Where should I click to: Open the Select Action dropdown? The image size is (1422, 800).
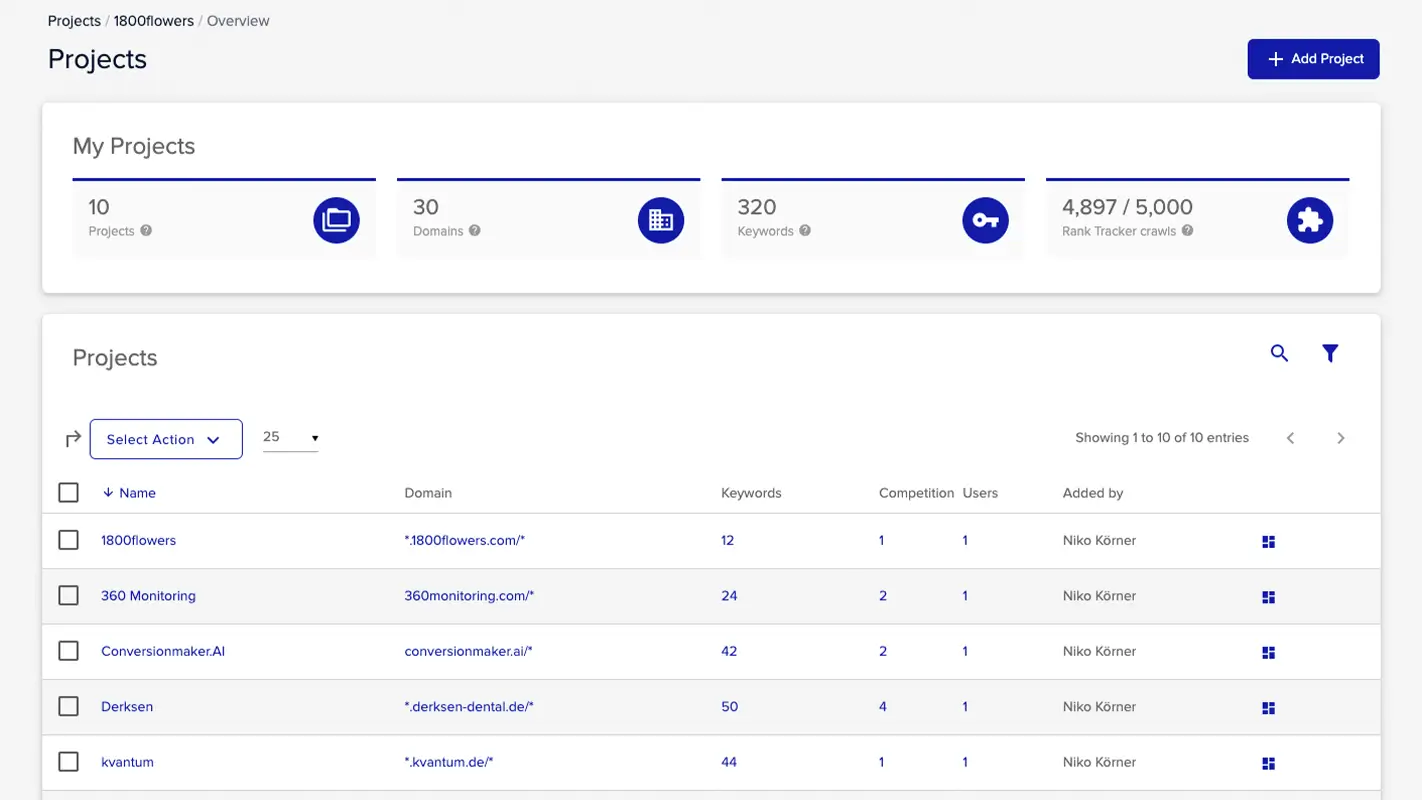coord(166,438)
